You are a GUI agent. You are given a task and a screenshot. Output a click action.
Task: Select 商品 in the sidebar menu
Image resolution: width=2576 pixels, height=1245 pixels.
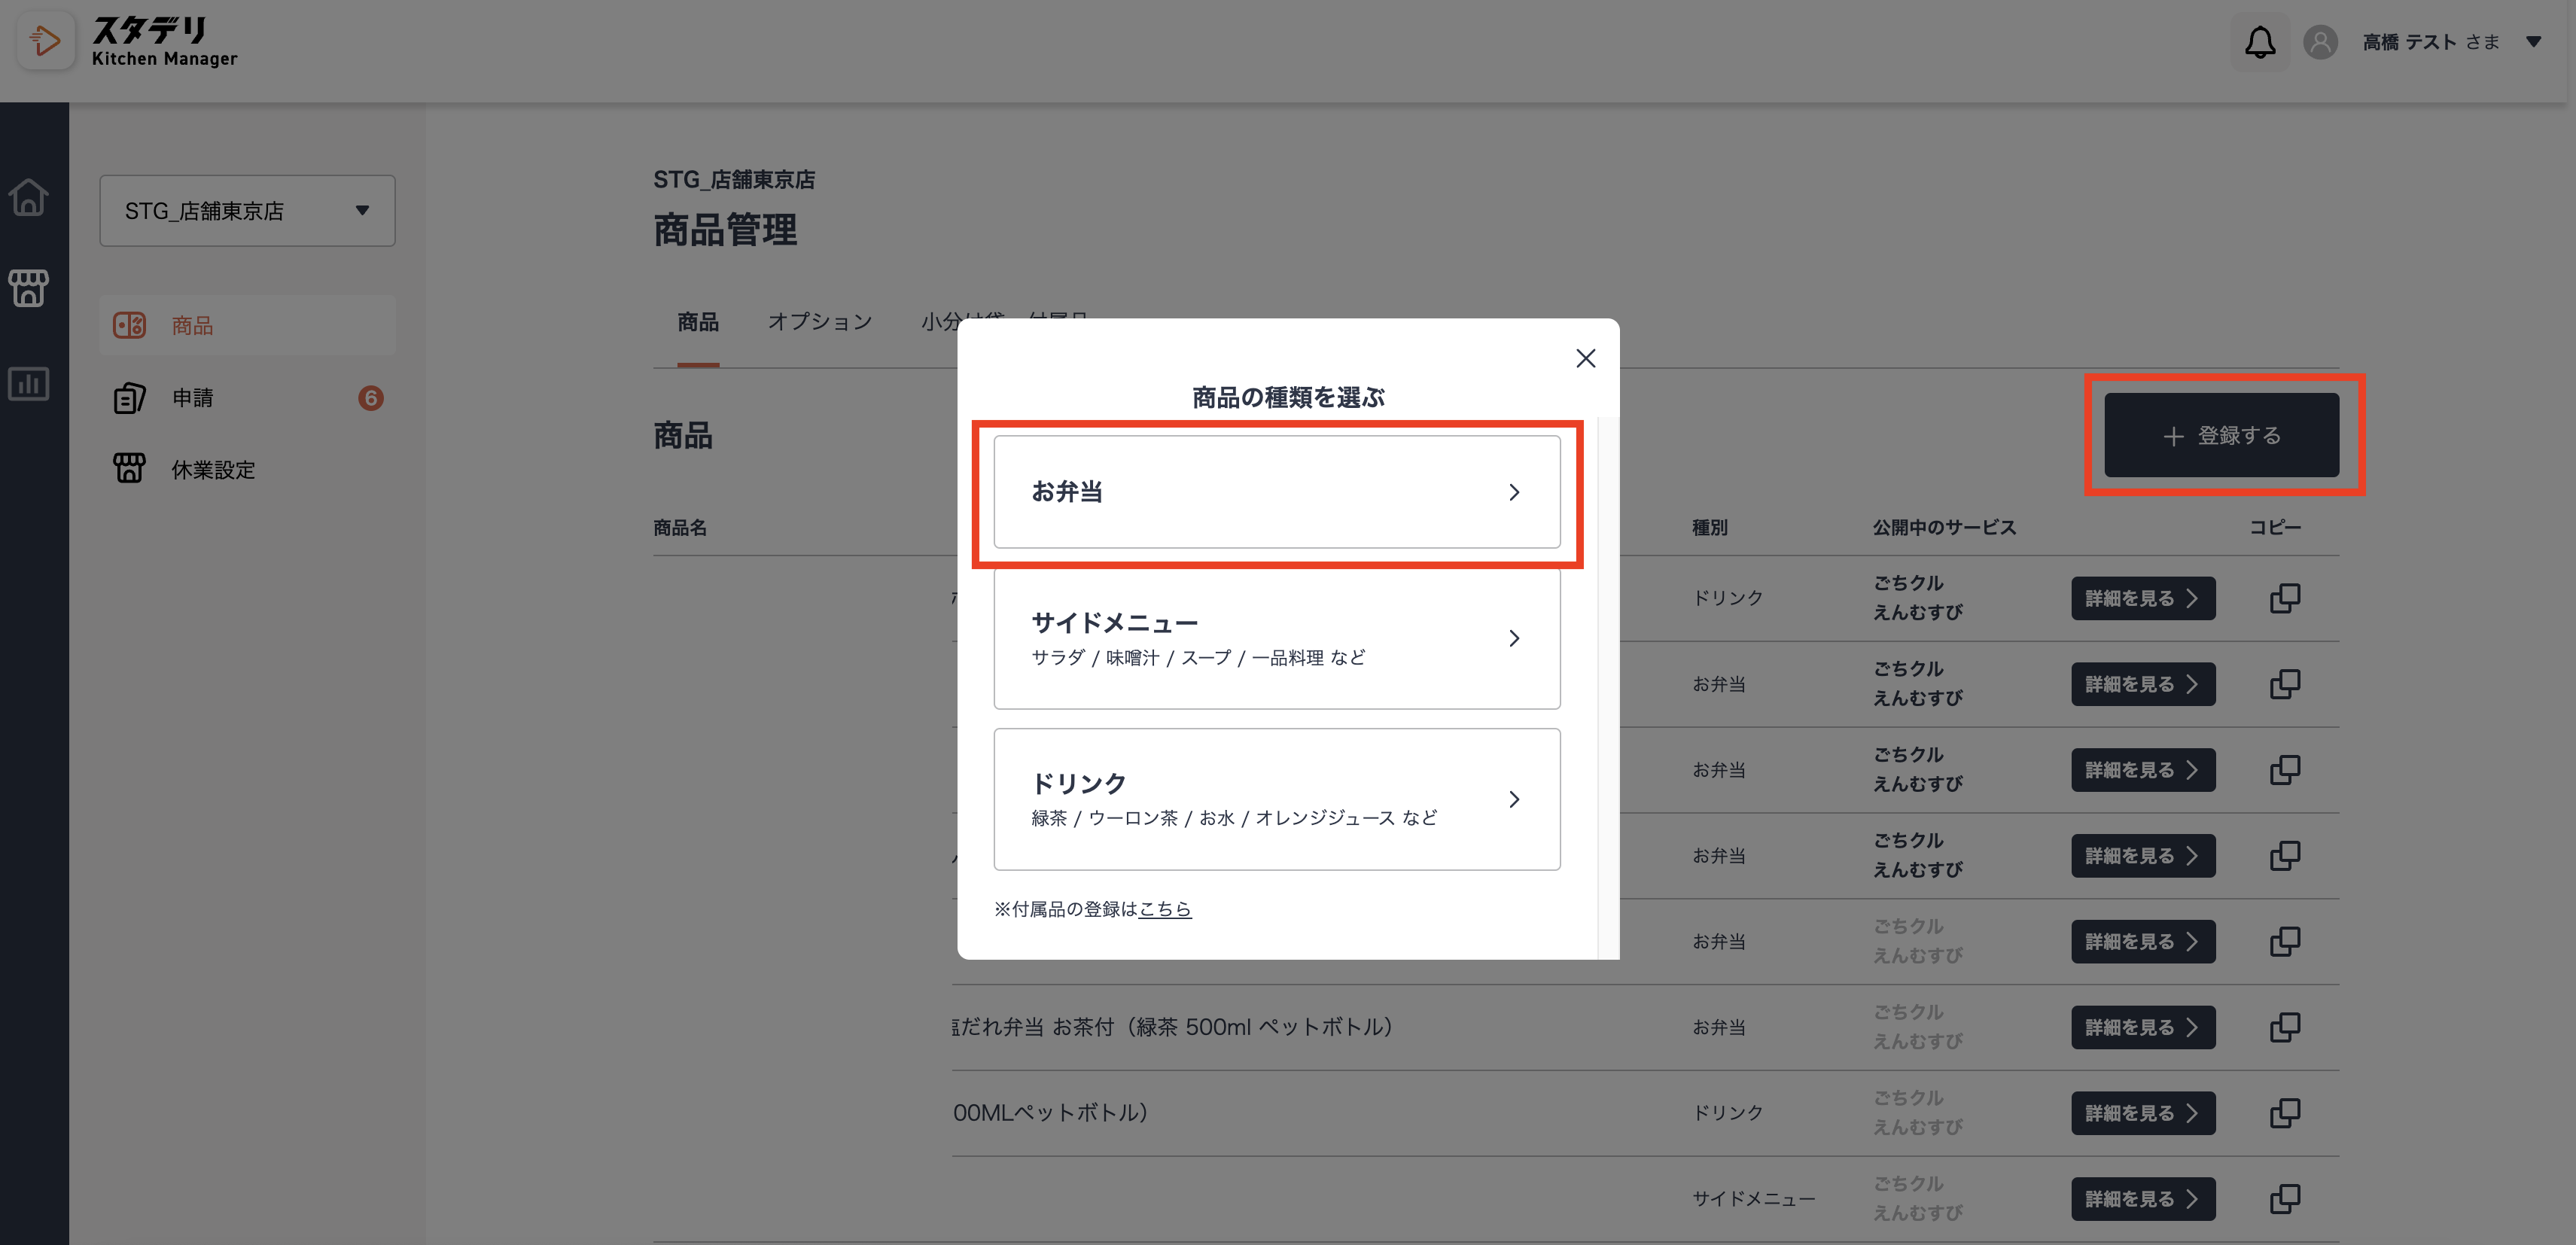pyautogui.click(x=247, y=325)
